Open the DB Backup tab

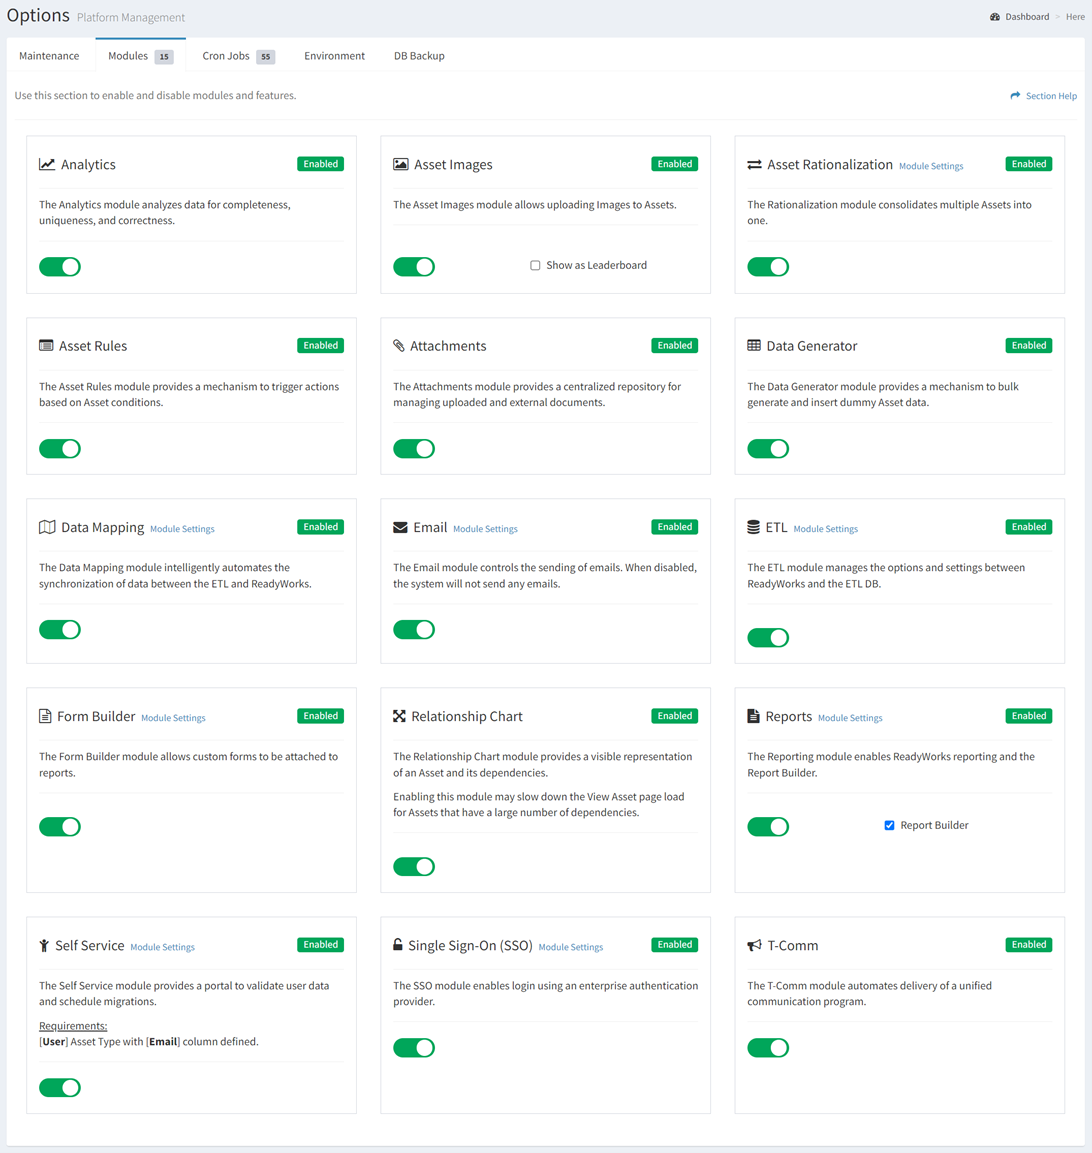click(419, 56)
